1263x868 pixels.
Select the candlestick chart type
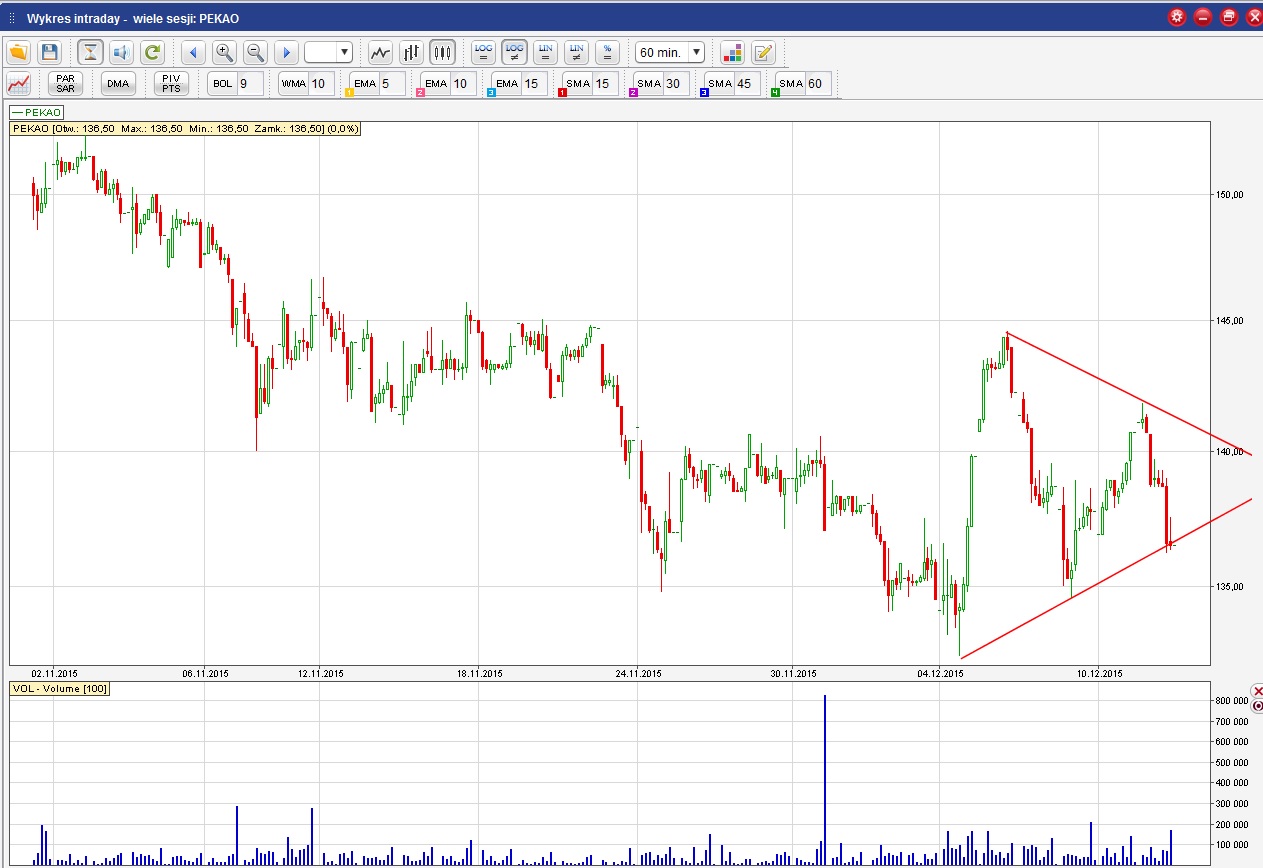(x=442, y=52)
